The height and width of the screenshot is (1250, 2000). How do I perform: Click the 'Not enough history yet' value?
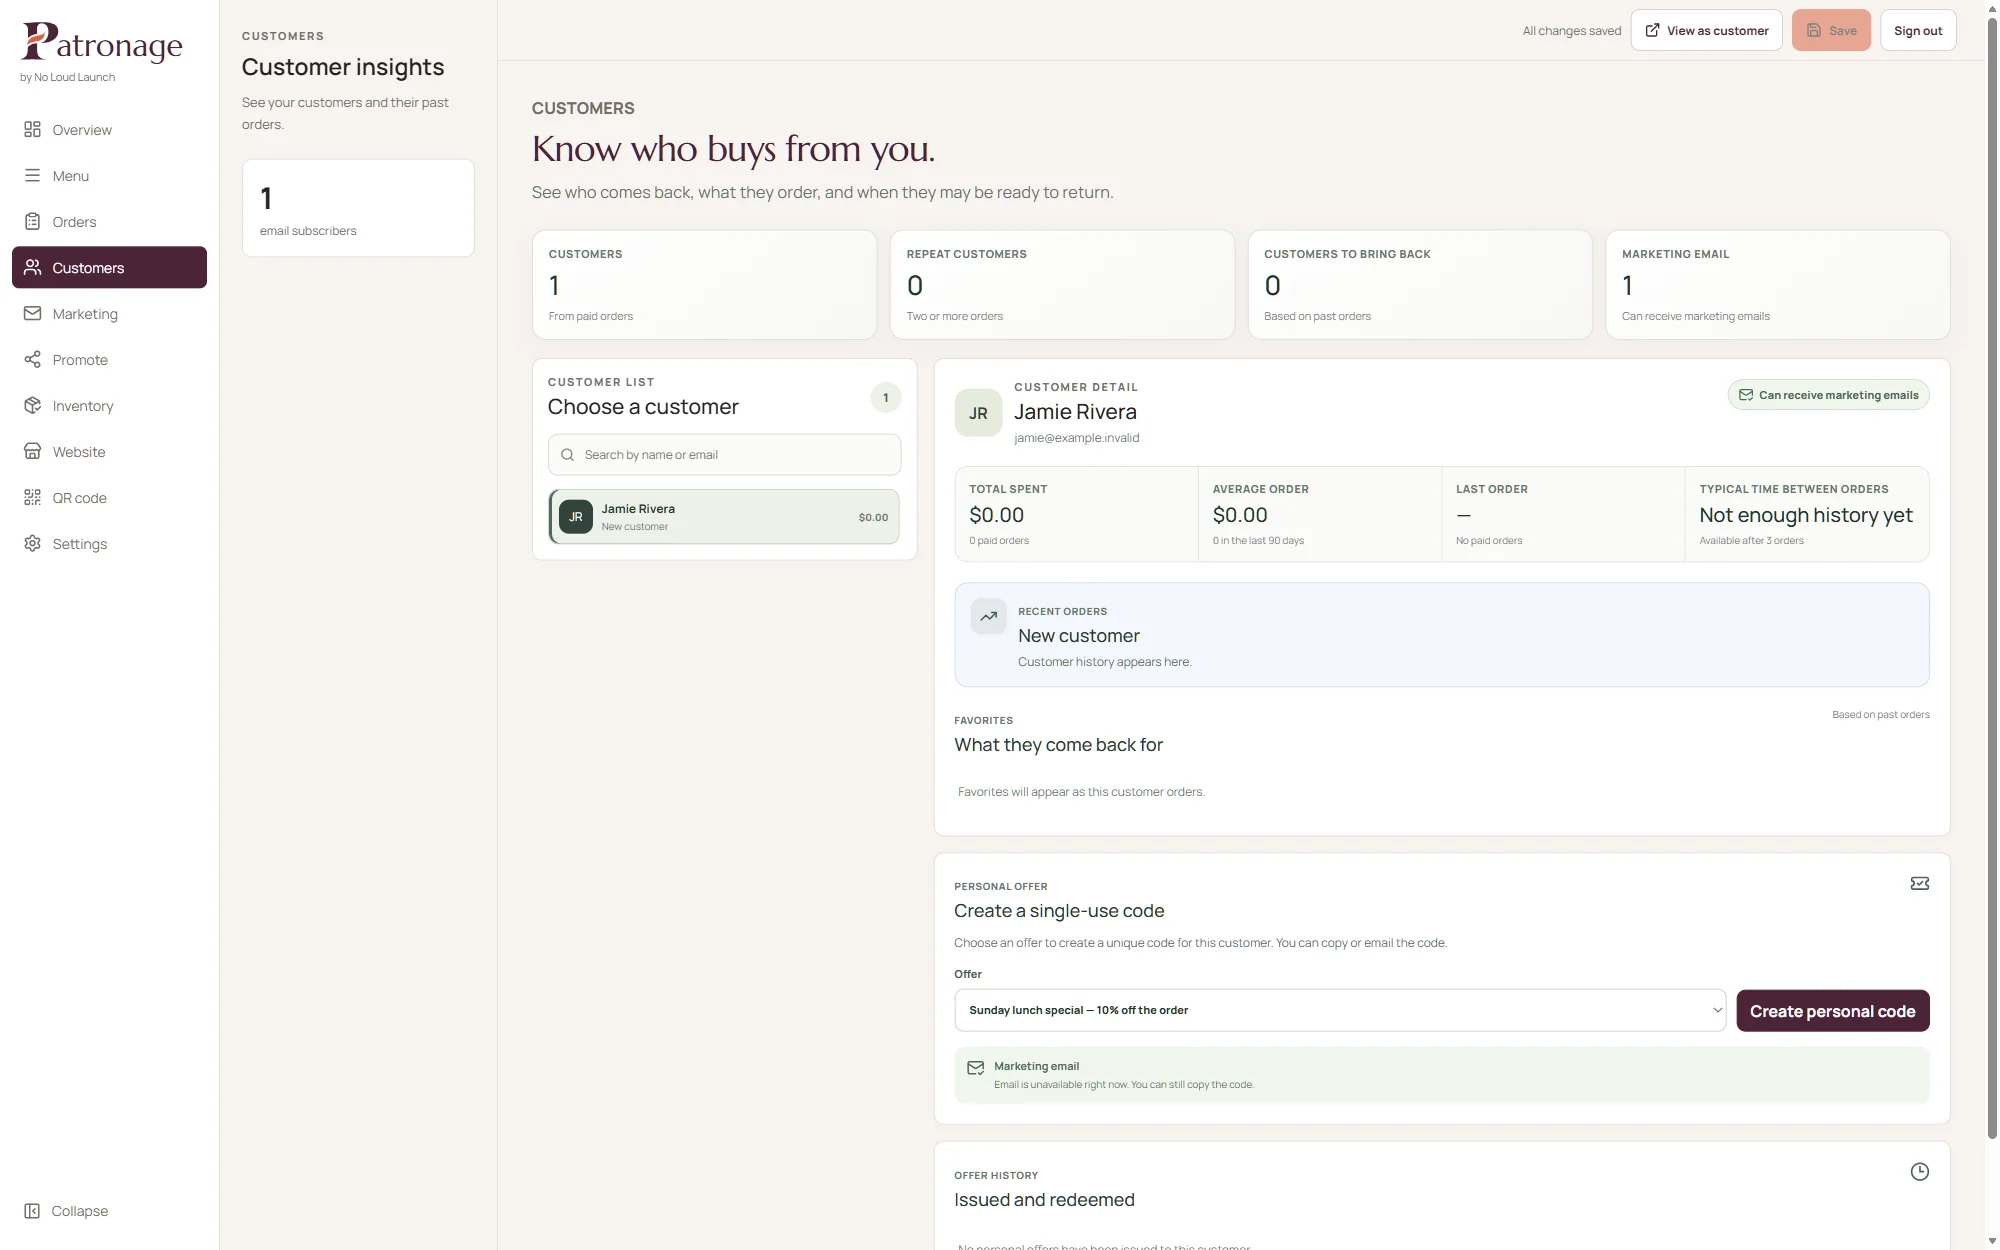point(1805,515)
